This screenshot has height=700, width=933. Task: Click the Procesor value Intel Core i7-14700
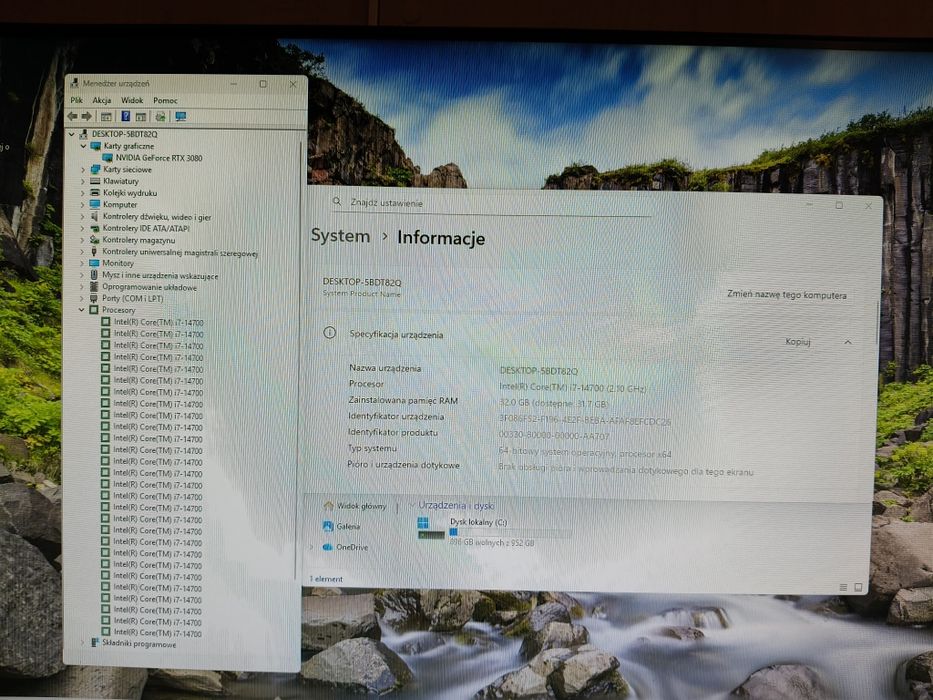tap(572, 387)
